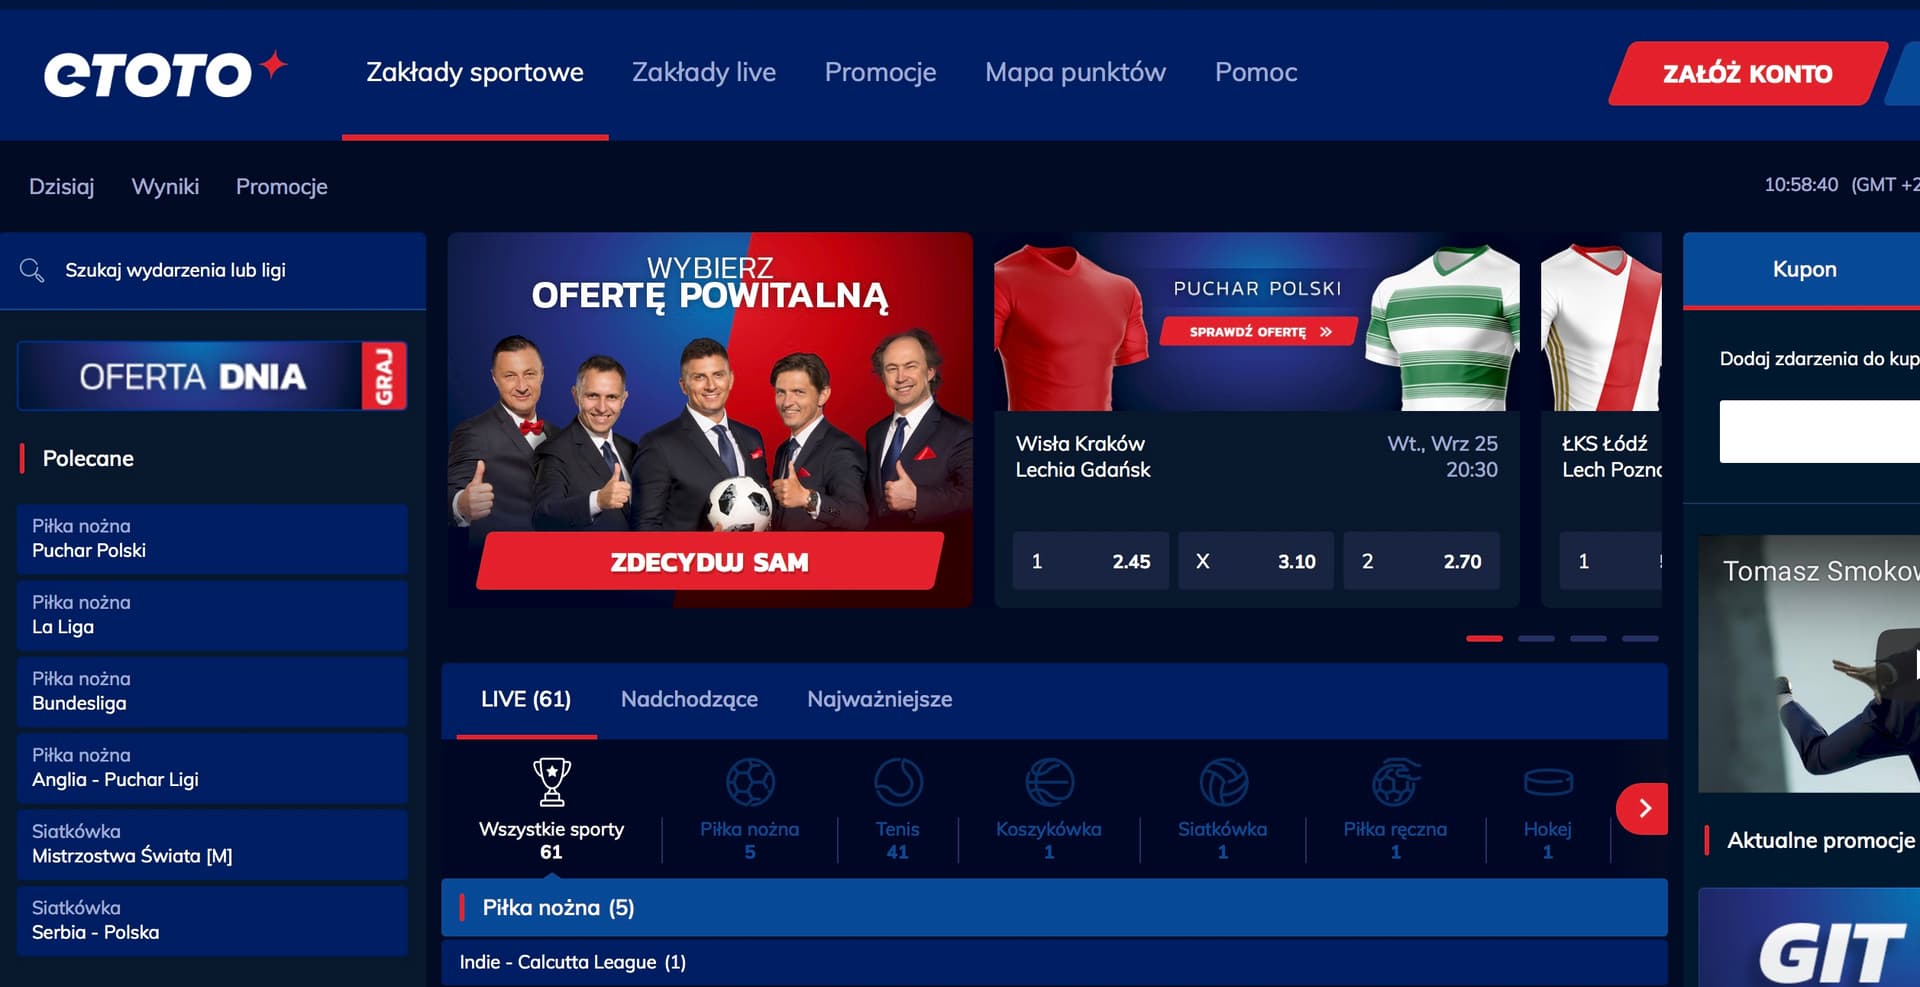Pick the Koszykówka basketball icon

(1049, 782)
